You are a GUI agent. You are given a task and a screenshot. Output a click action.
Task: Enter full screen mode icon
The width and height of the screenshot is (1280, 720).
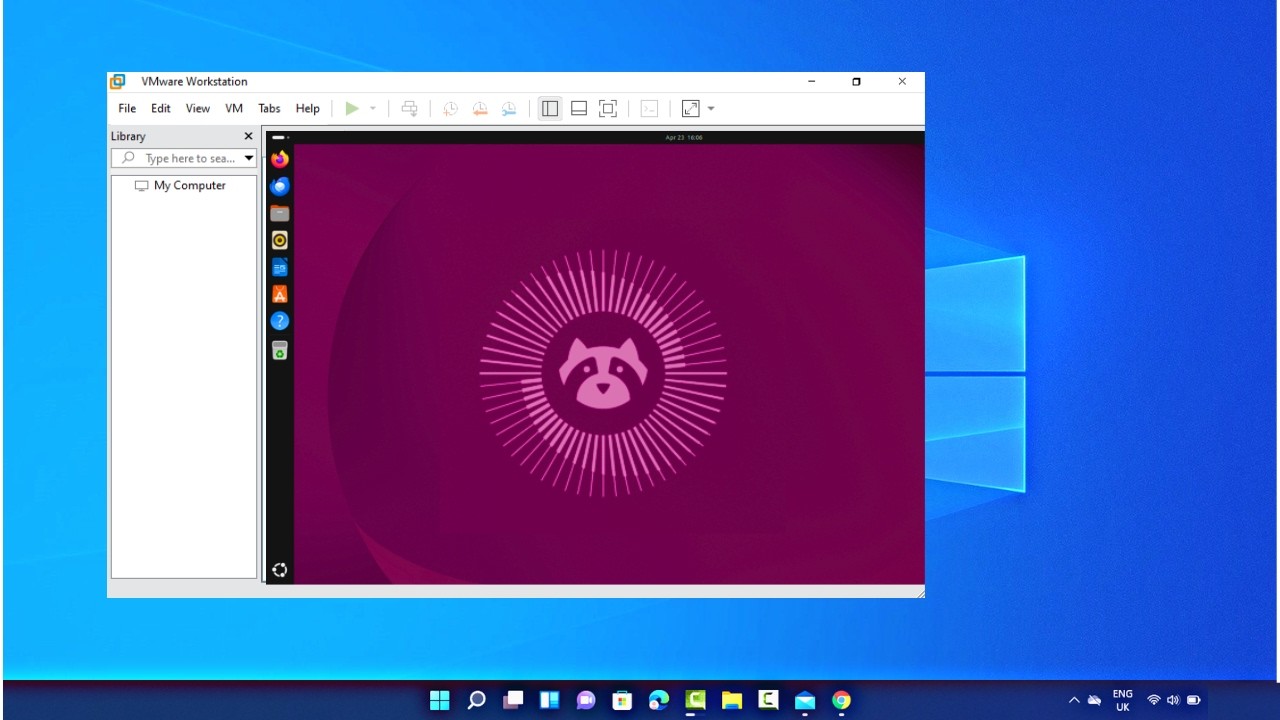(x=608, y=108)
